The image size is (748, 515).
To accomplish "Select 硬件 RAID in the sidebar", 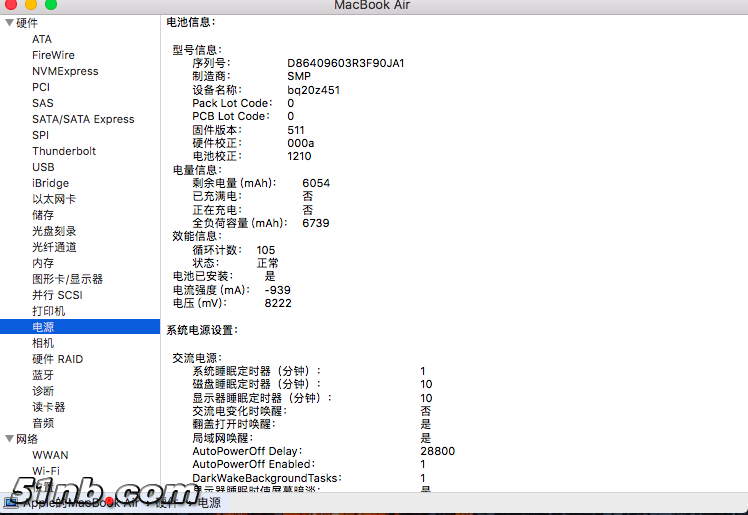I will tap(57, 359).
